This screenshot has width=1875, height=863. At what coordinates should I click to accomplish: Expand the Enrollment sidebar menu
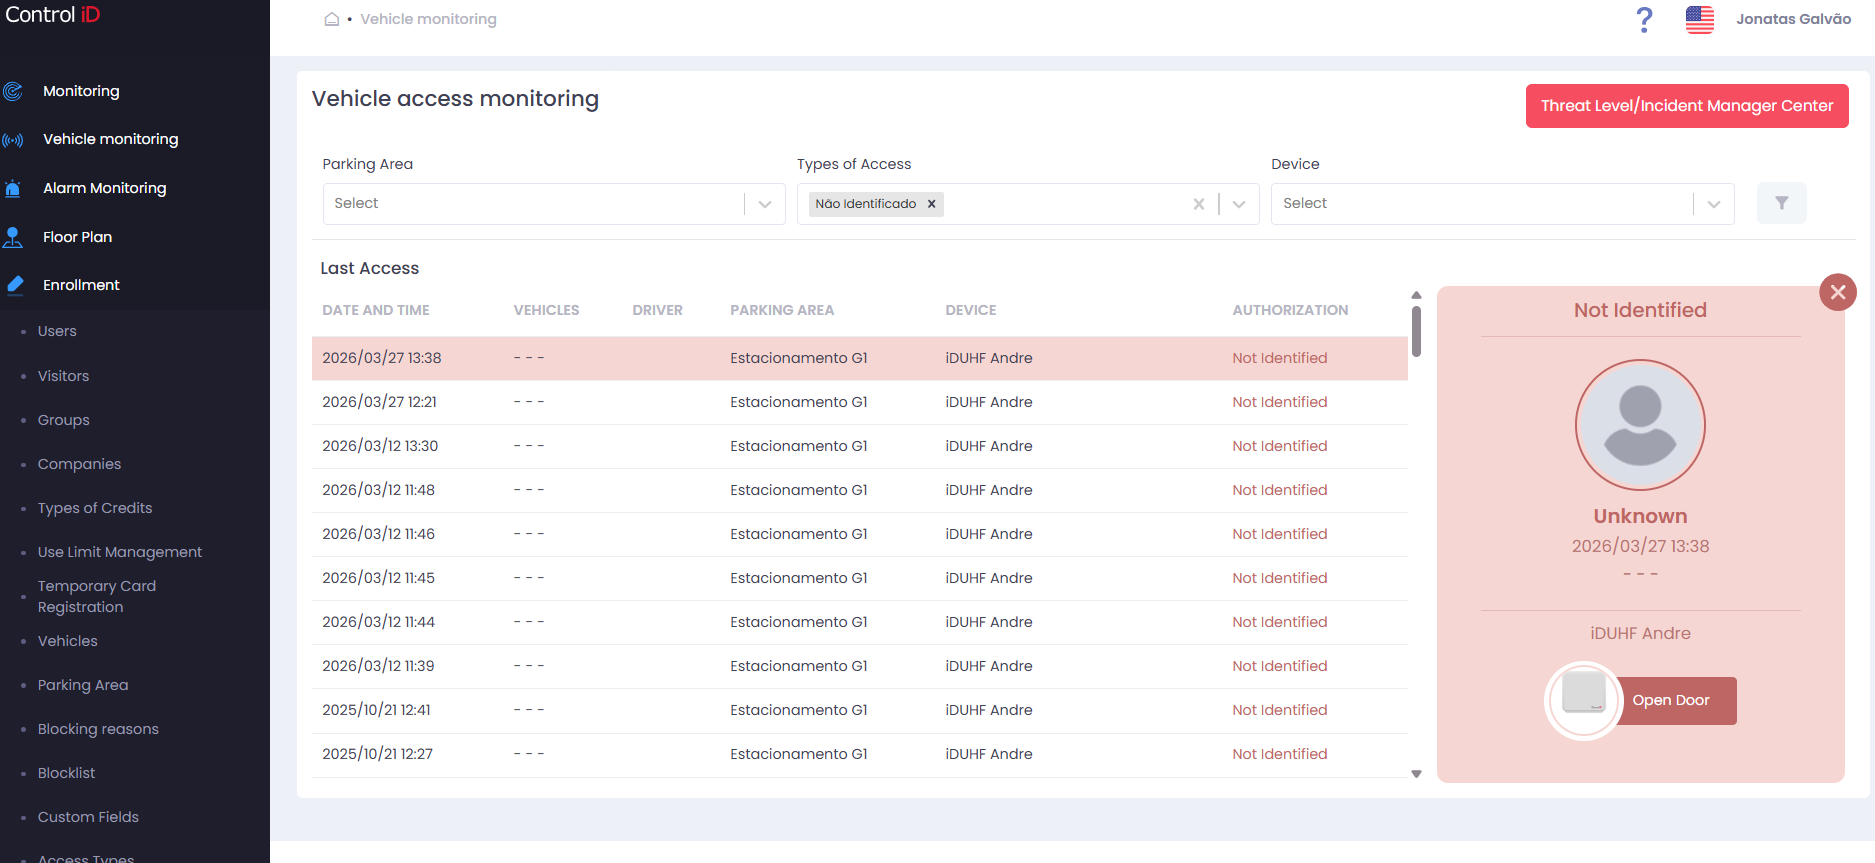click(81, 285)
